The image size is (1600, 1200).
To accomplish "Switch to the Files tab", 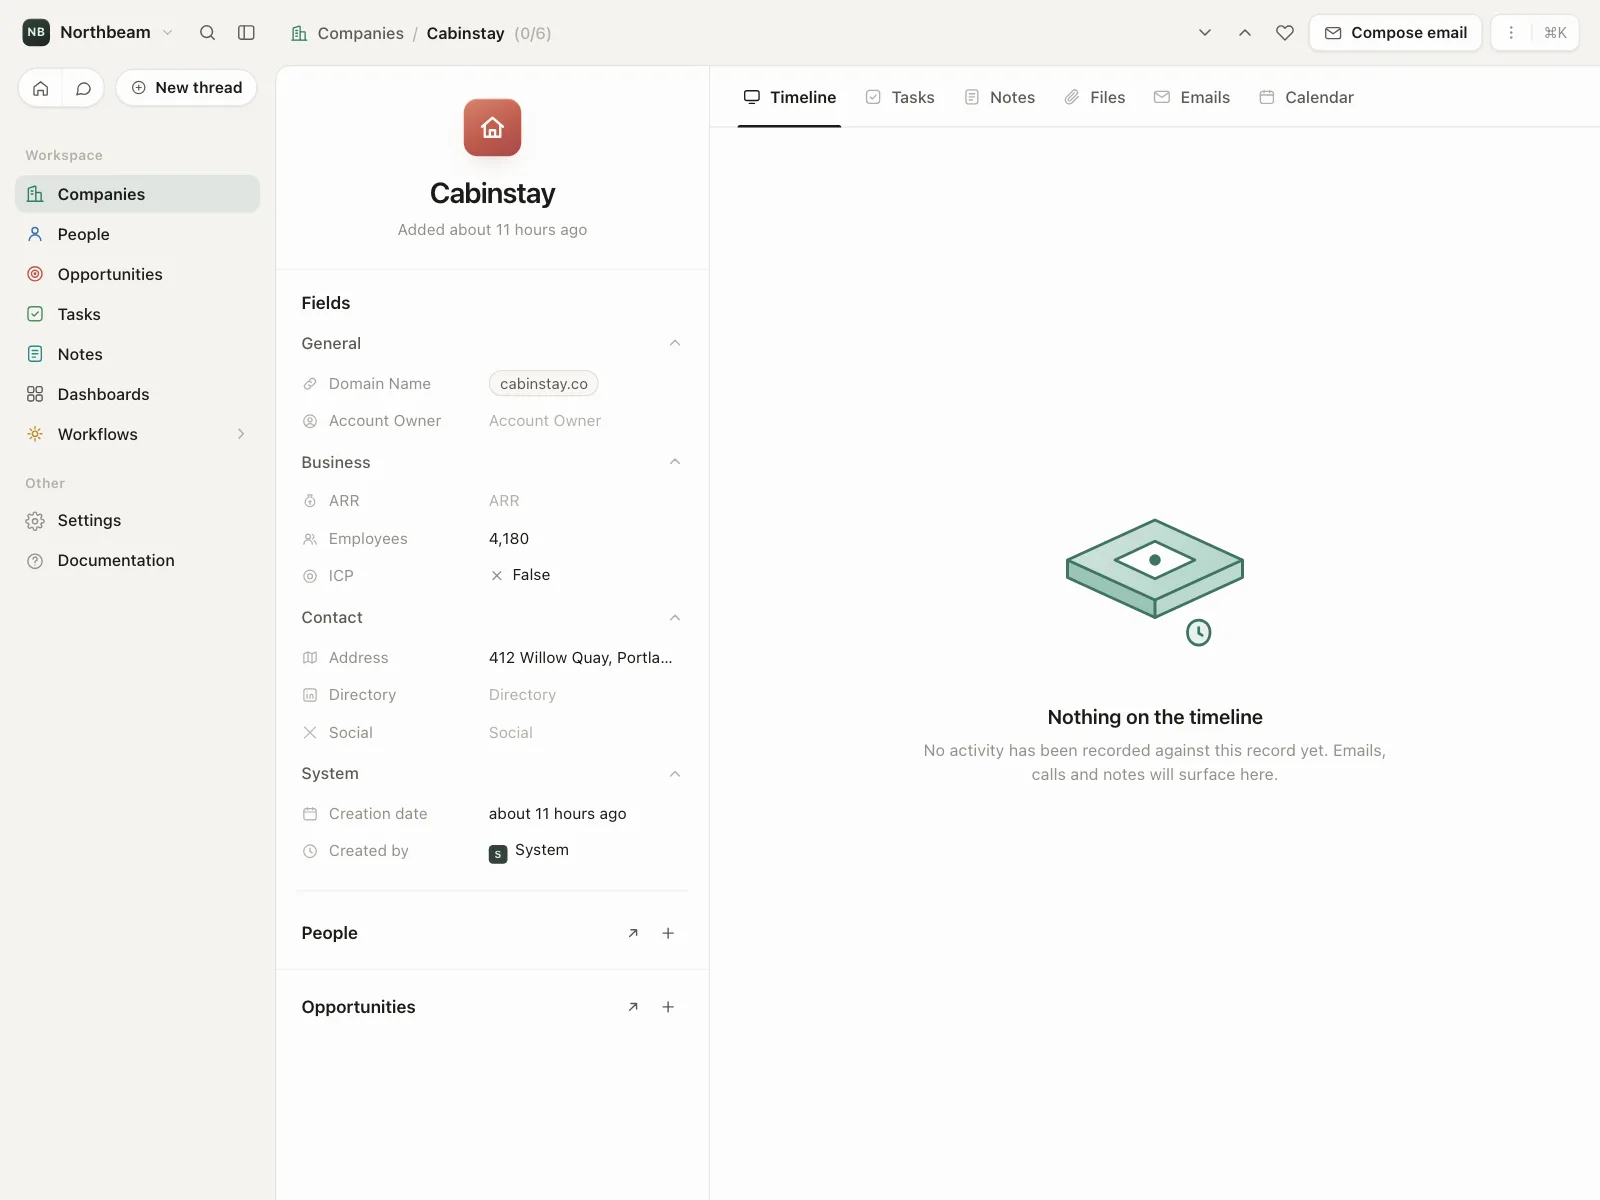I will [x=1094, y=97].
